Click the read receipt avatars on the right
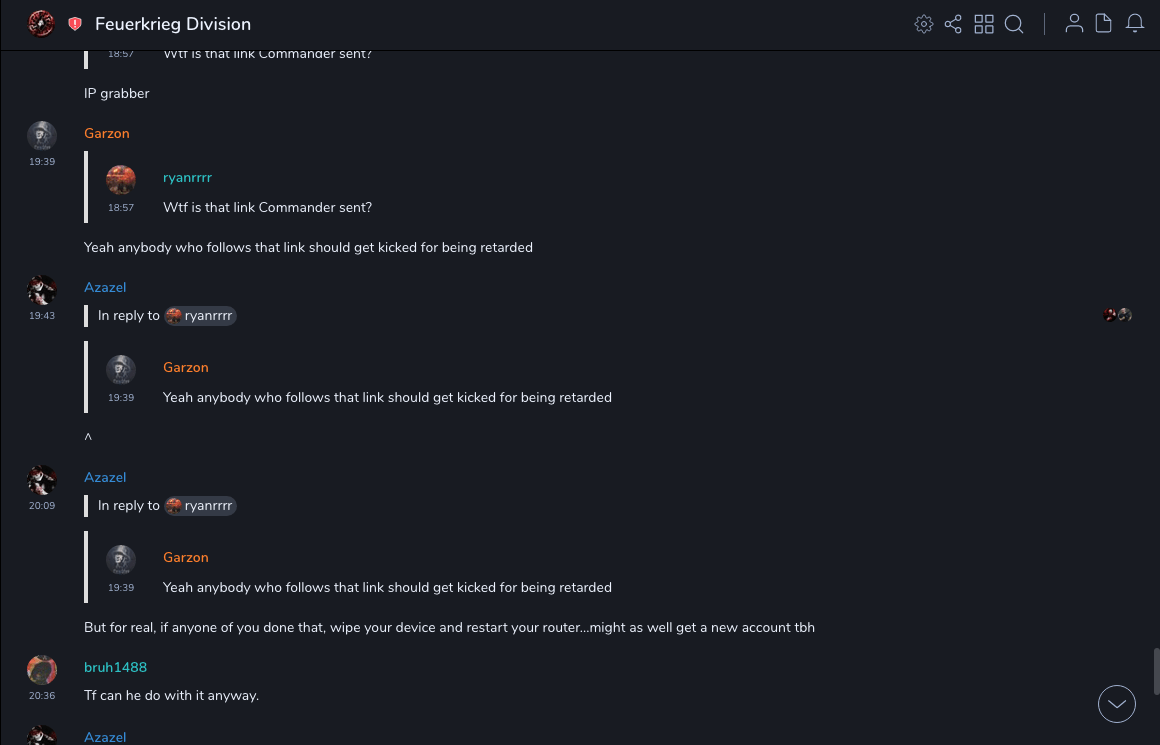The height and width of the screenshot is (745, 1160). tap(1117, 315)
